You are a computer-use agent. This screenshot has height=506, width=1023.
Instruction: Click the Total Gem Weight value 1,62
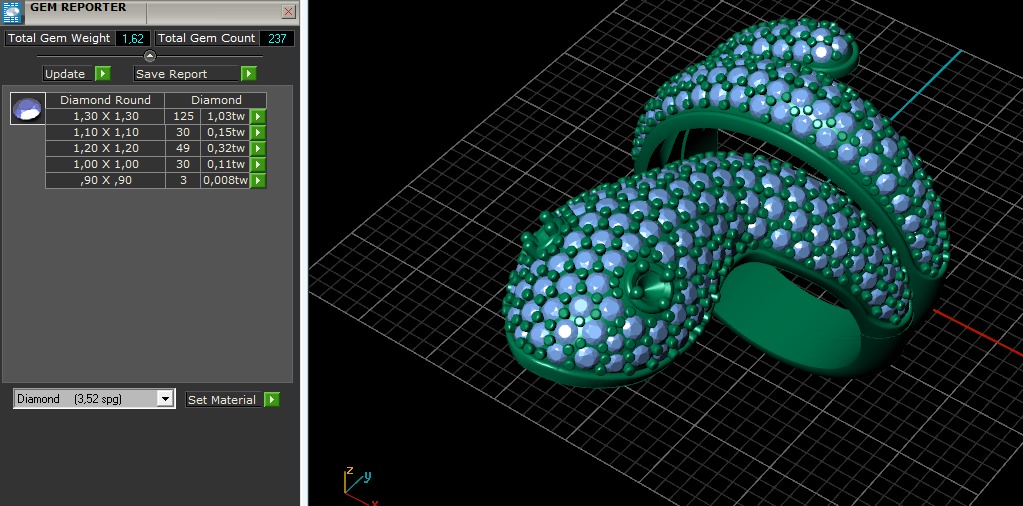pyautogui.click(x=133, y=38)
